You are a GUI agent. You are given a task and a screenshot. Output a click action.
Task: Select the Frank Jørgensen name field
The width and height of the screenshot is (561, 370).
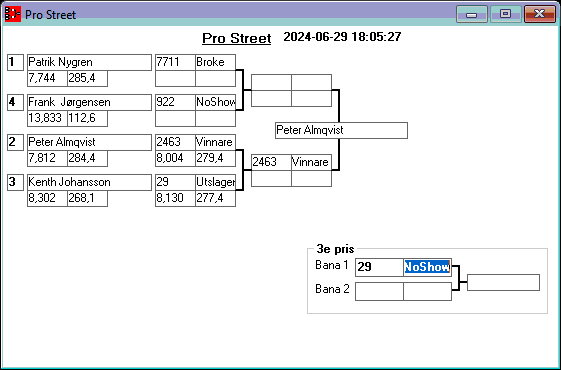click(x=89, y=102)
